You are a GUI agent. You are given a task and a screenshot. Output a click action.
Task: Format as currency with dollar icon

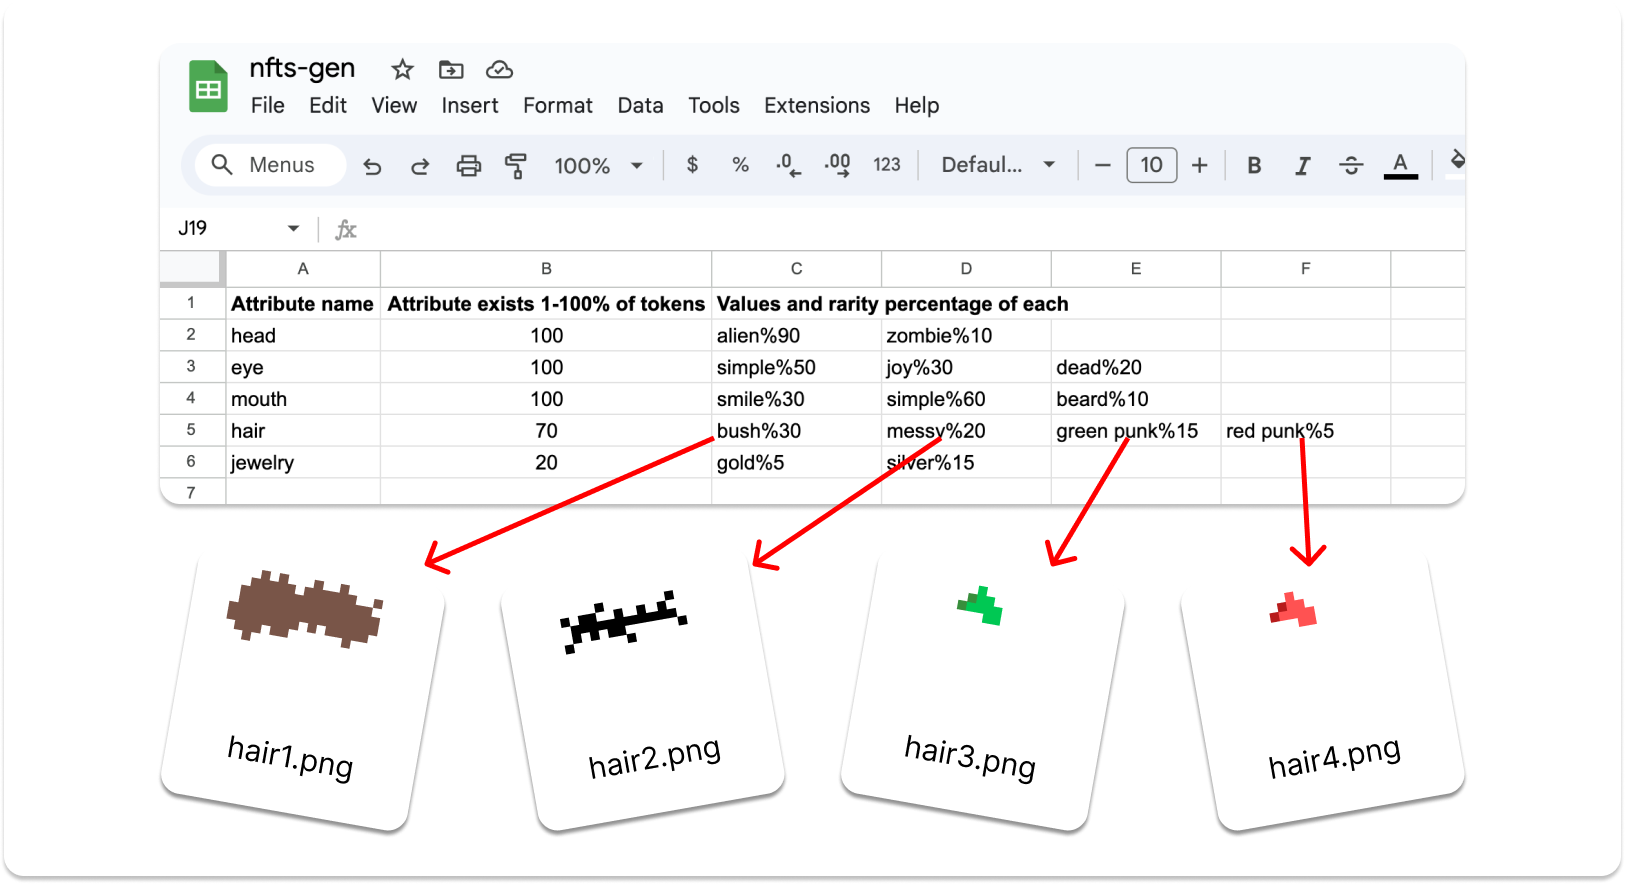(x=692, y=165)
